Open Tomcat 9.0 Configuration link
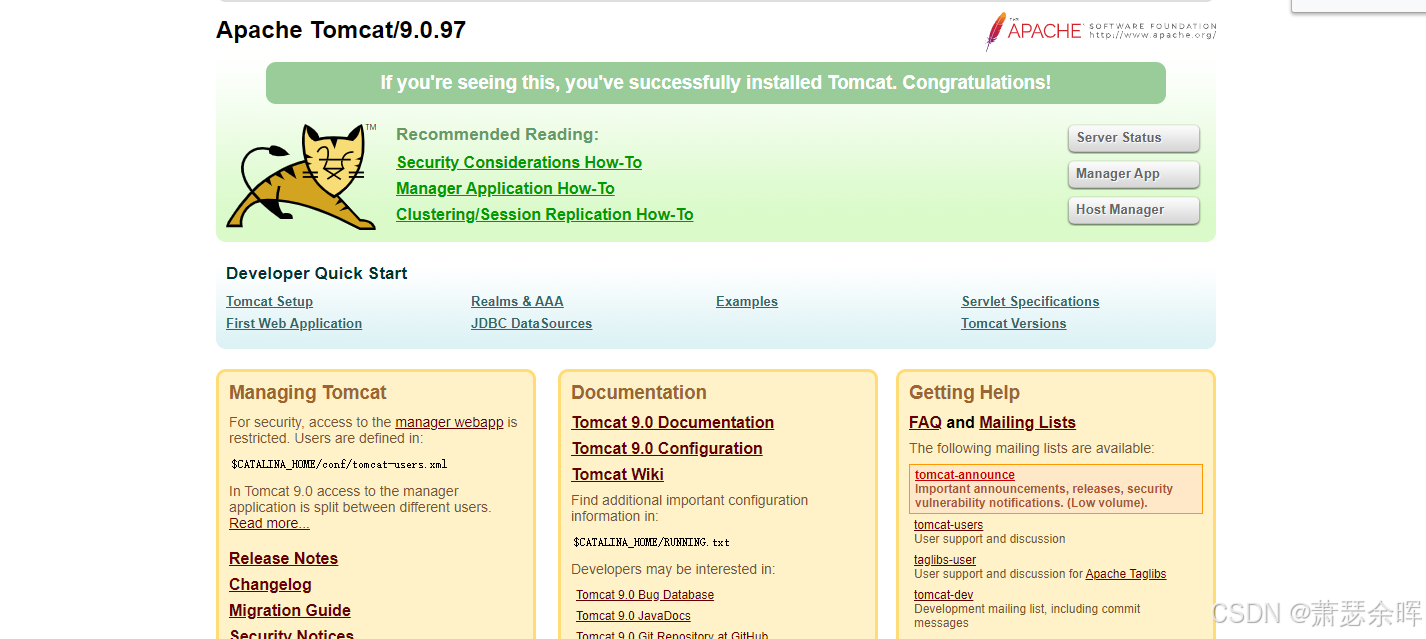 667,448
